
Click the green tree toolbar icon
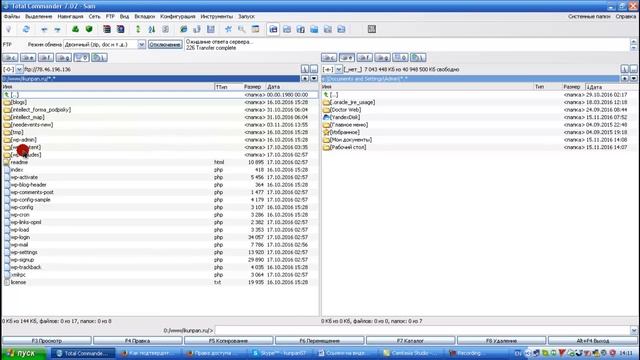tap(76, 29)
